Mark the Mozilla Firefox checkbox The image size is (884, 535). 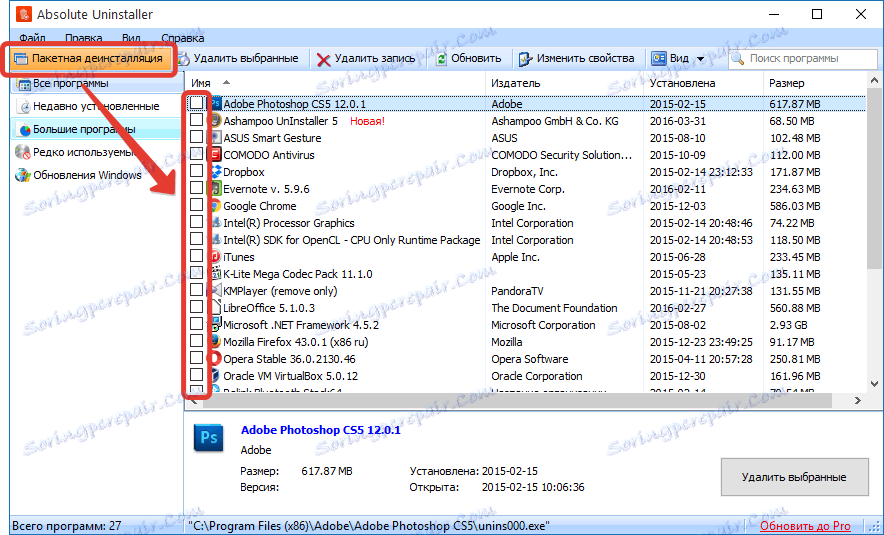(x=196, y=341)
